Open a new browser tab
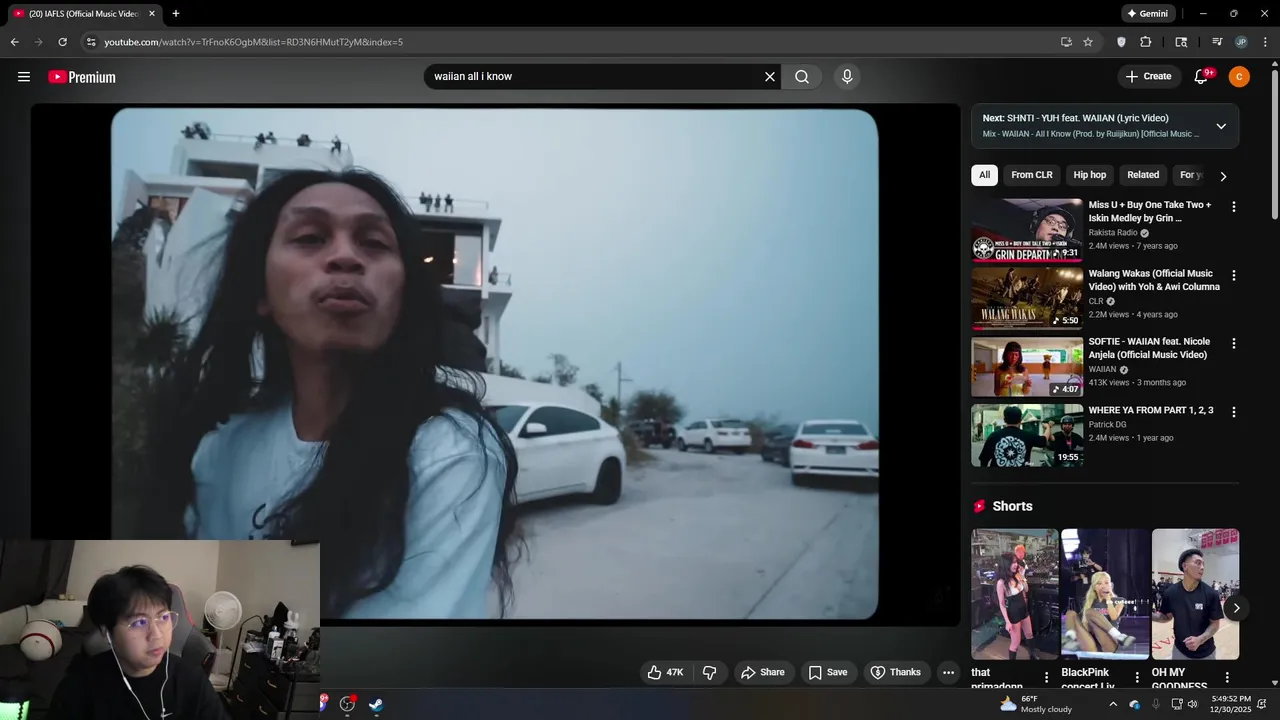 click(x=176, y=14)
